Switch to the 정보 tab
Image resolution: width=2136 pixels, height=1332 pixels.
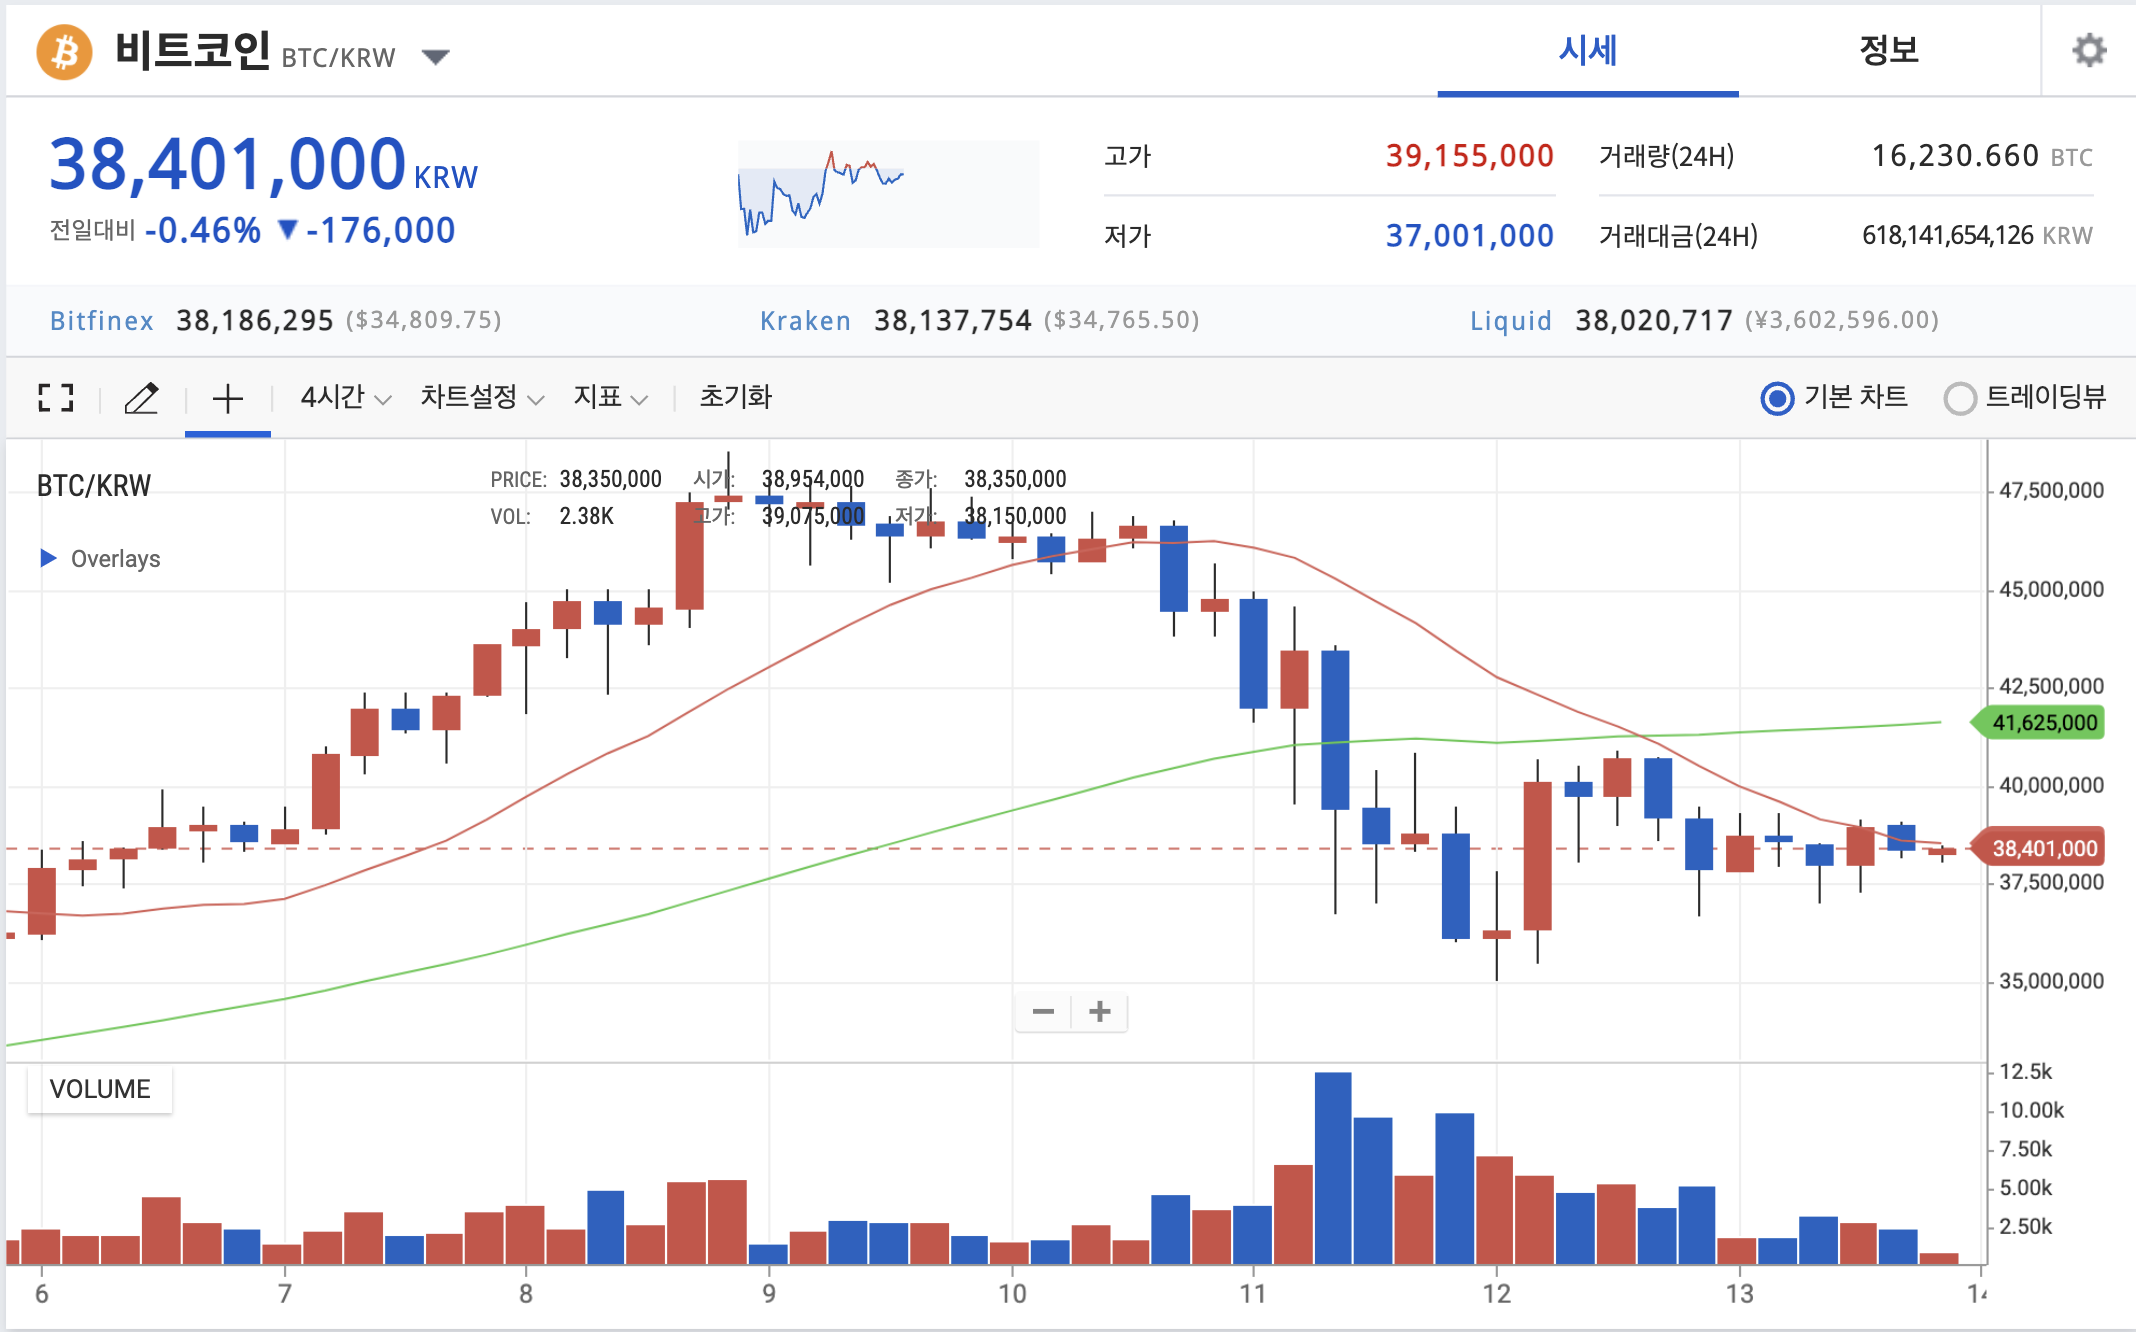pyautogui.click(x=1888, y=50)
